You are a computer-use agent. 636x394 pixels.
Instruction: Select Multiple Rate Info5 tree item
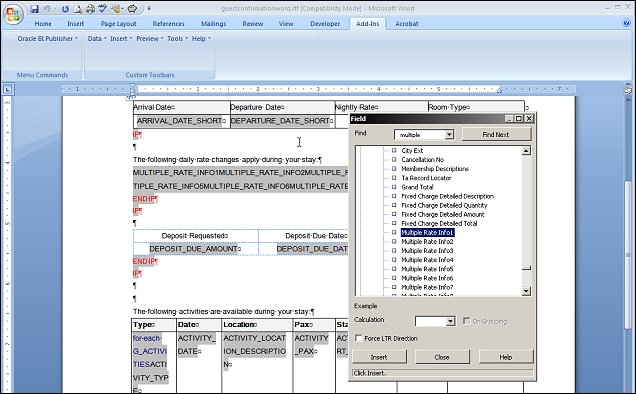pyautogui.click(x=427, y=269)
